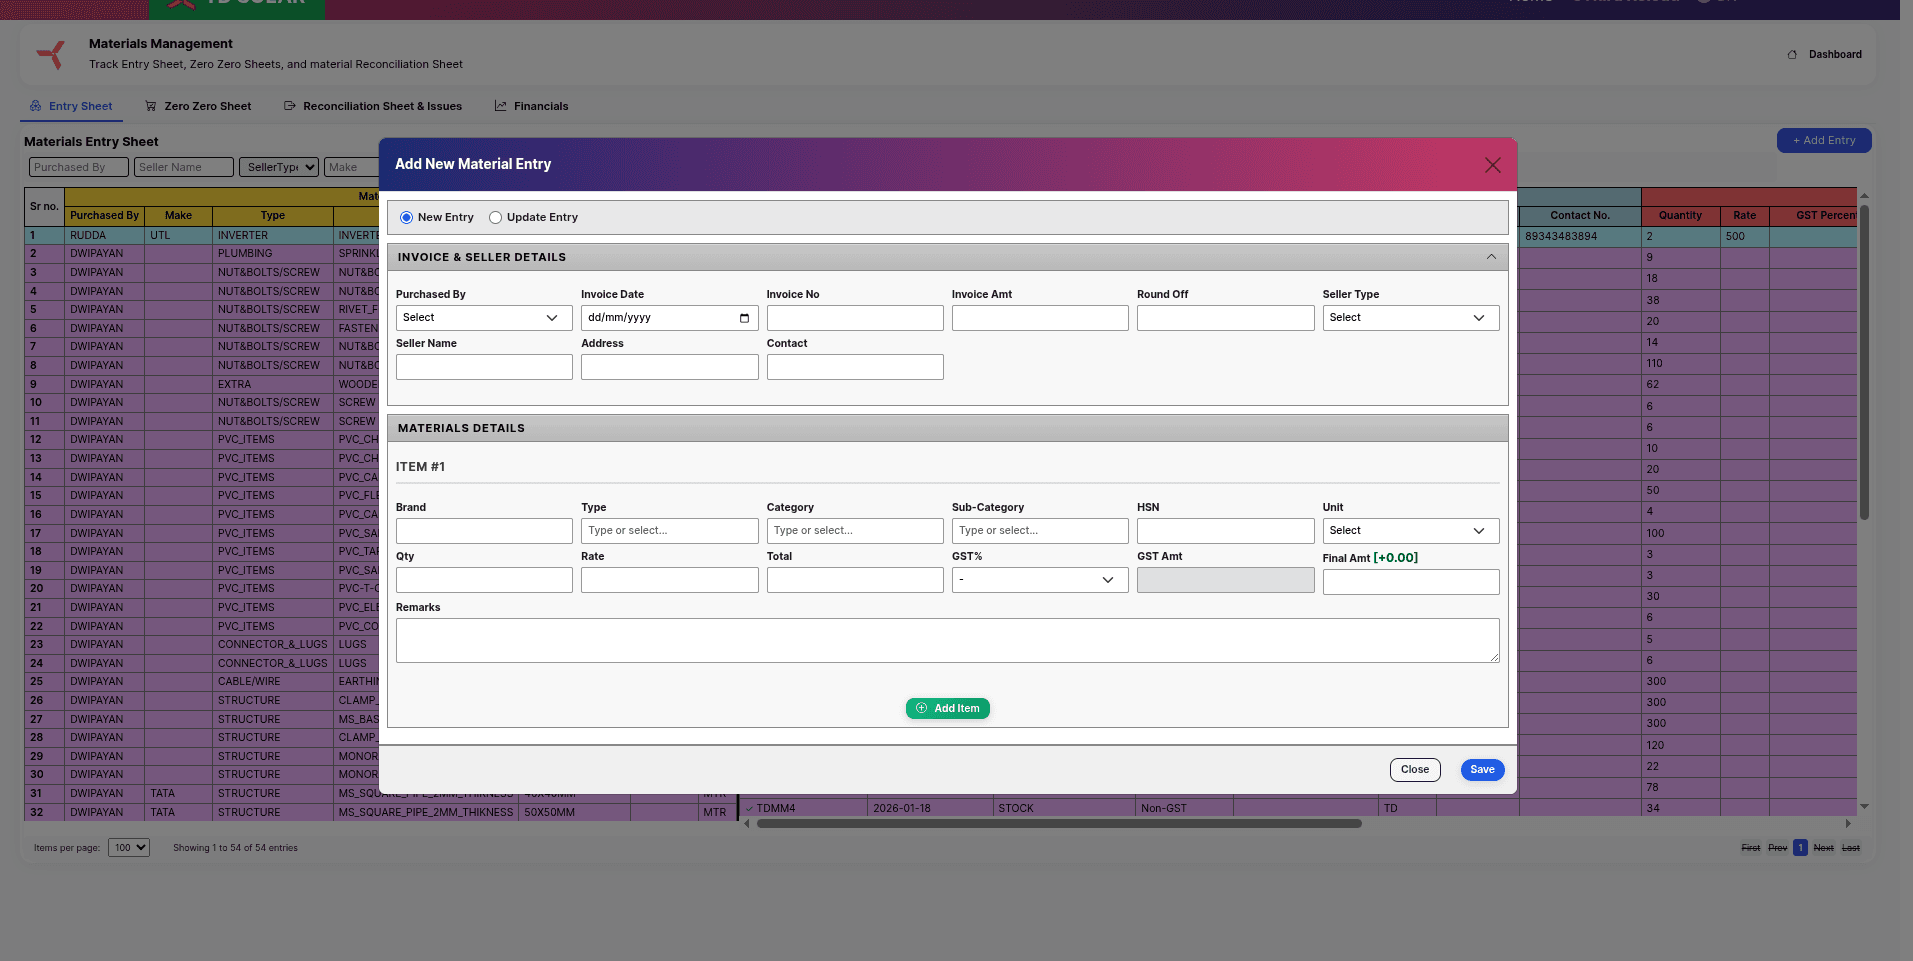Go to Next page in pagination
1913x961 pixels.
click(1824, 848)
